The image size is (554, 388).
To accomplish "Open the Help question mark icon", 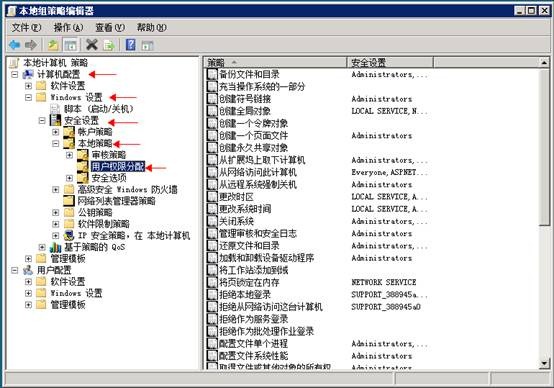I will click(x=131, y=45).
